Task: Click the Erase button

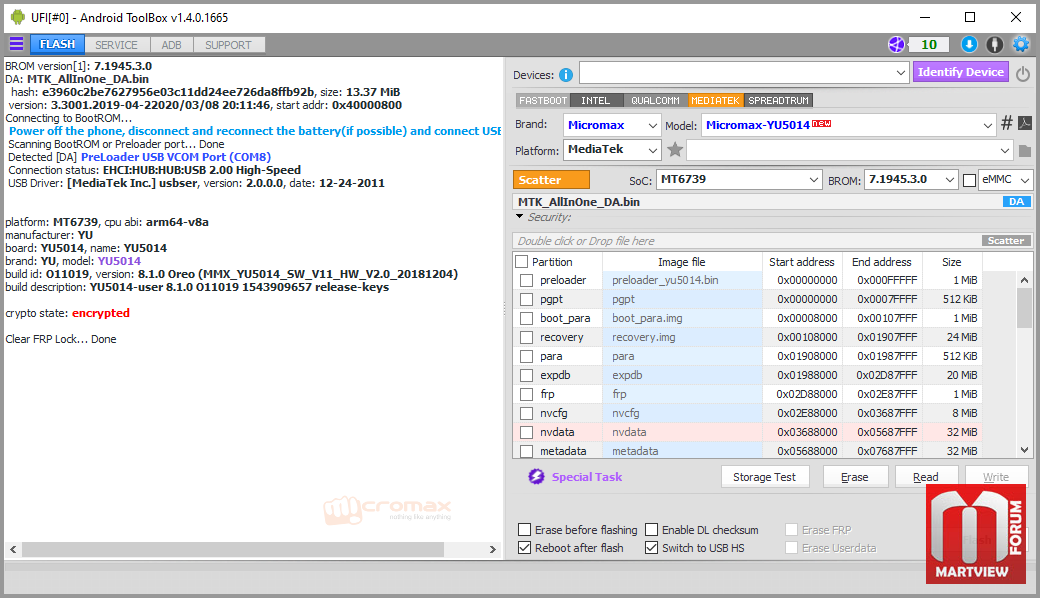Action: tap(854, 477)
